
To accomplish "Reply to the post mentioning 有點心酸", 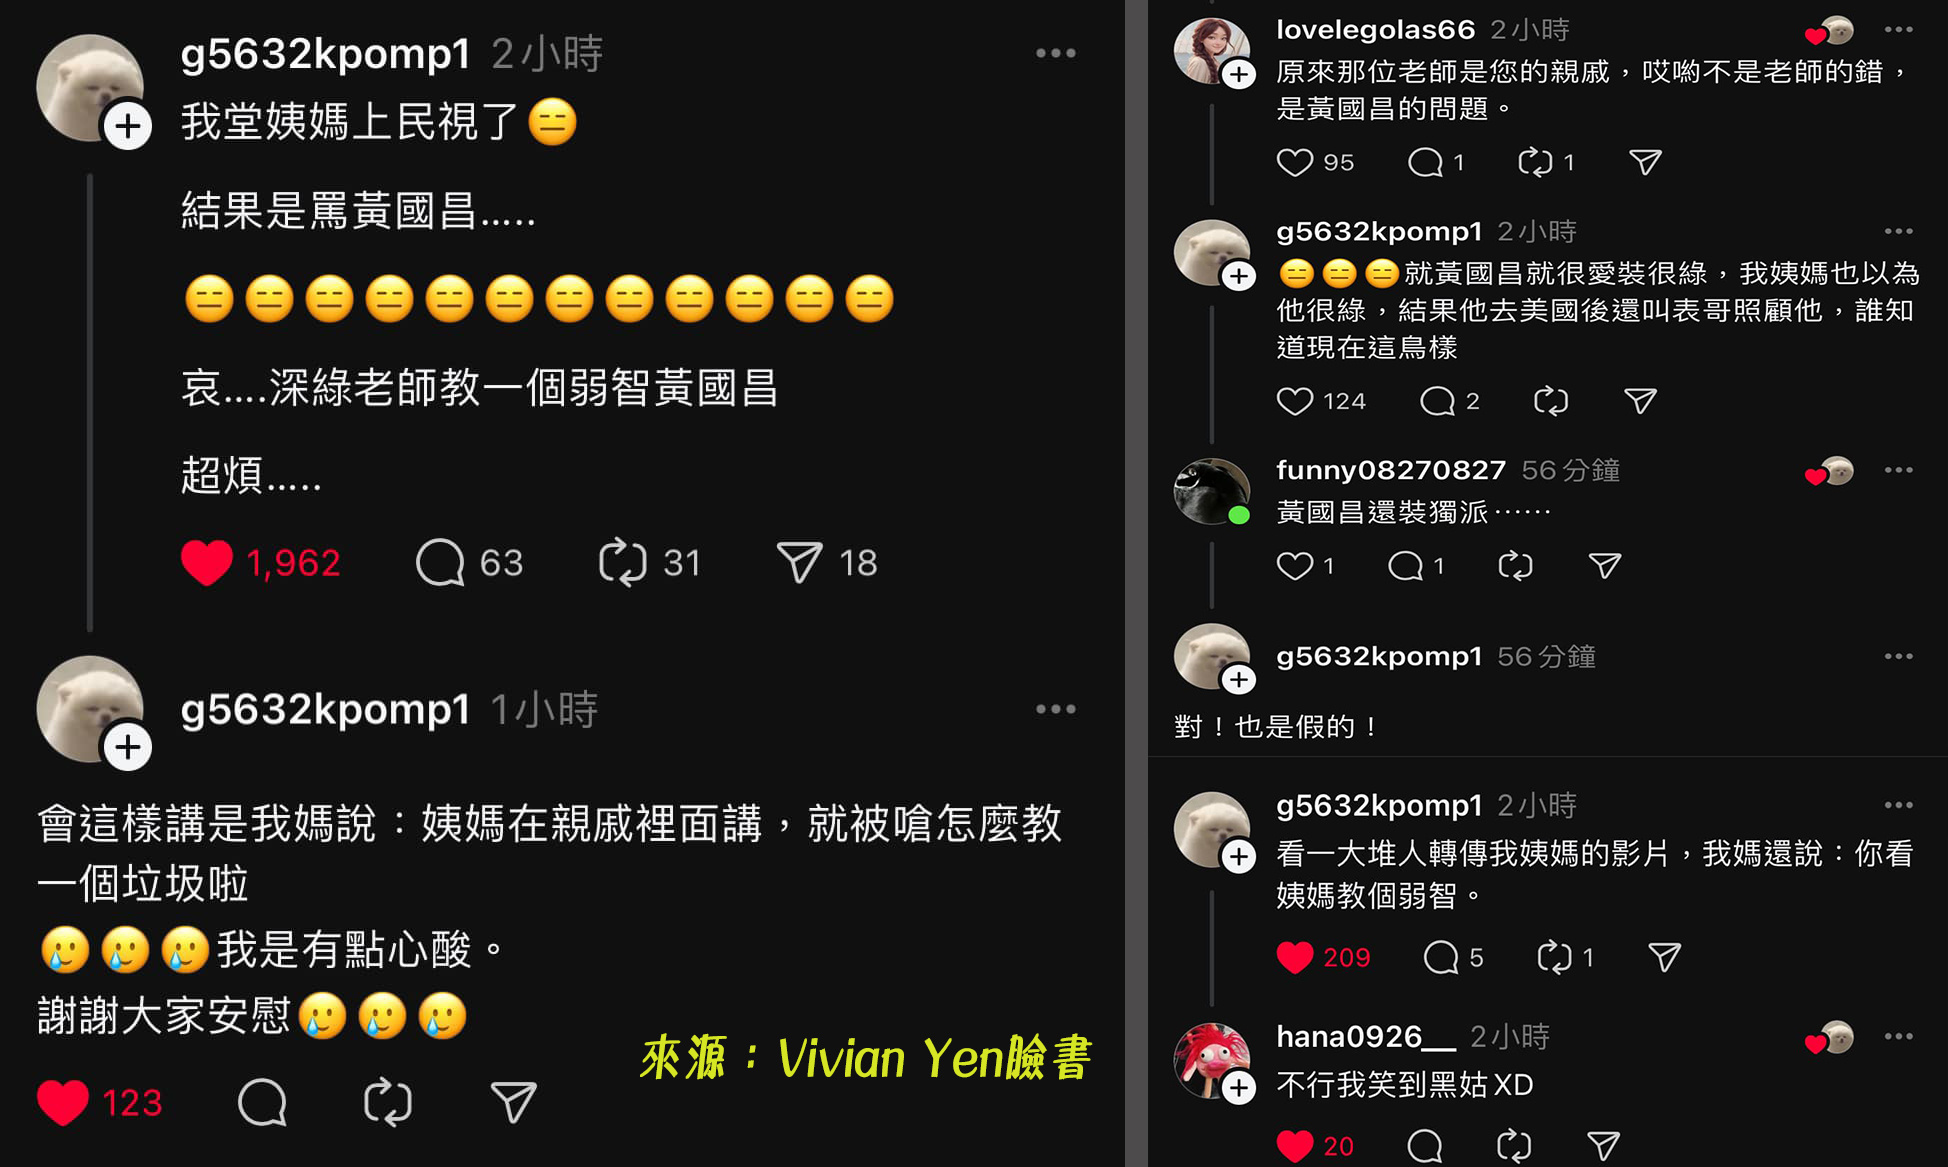I will tap(263, 1102).
